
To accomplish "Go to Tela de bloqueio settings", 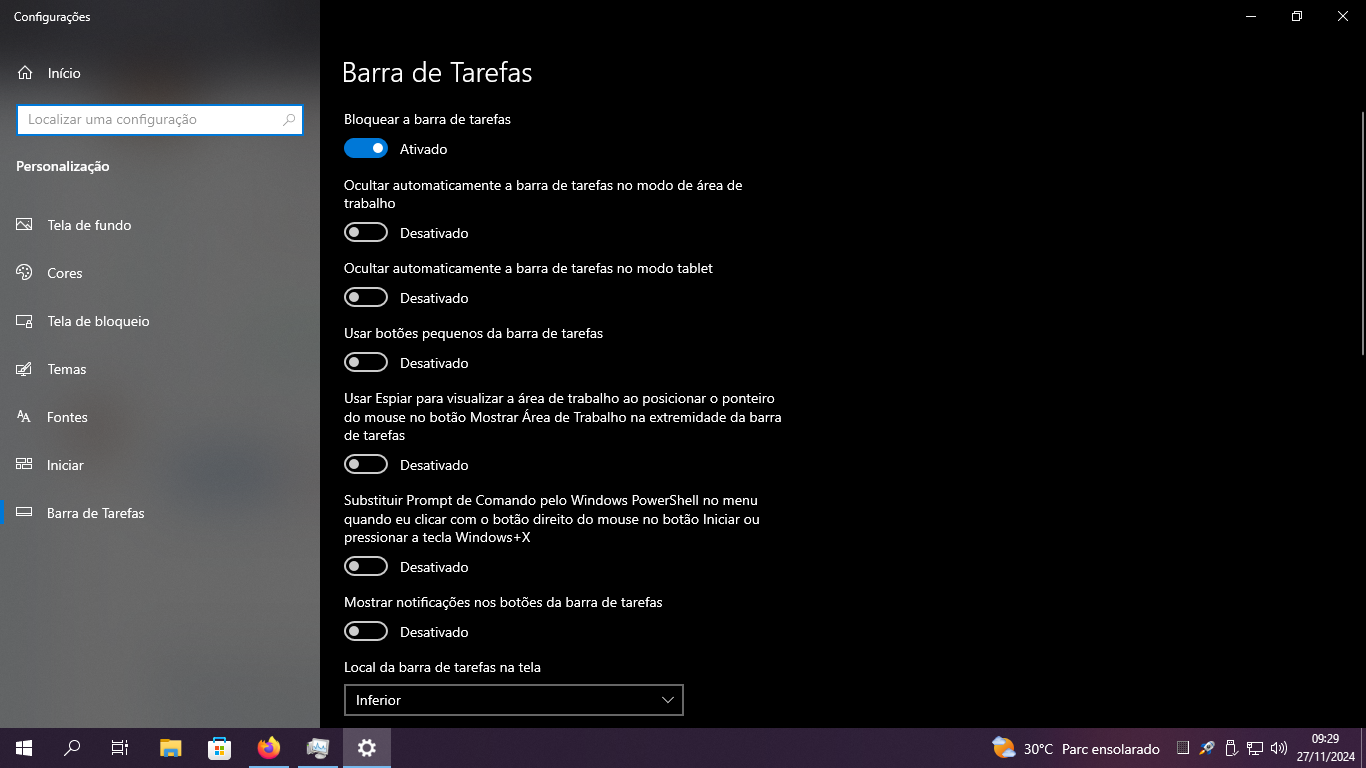I will click(x=160, y=321).
